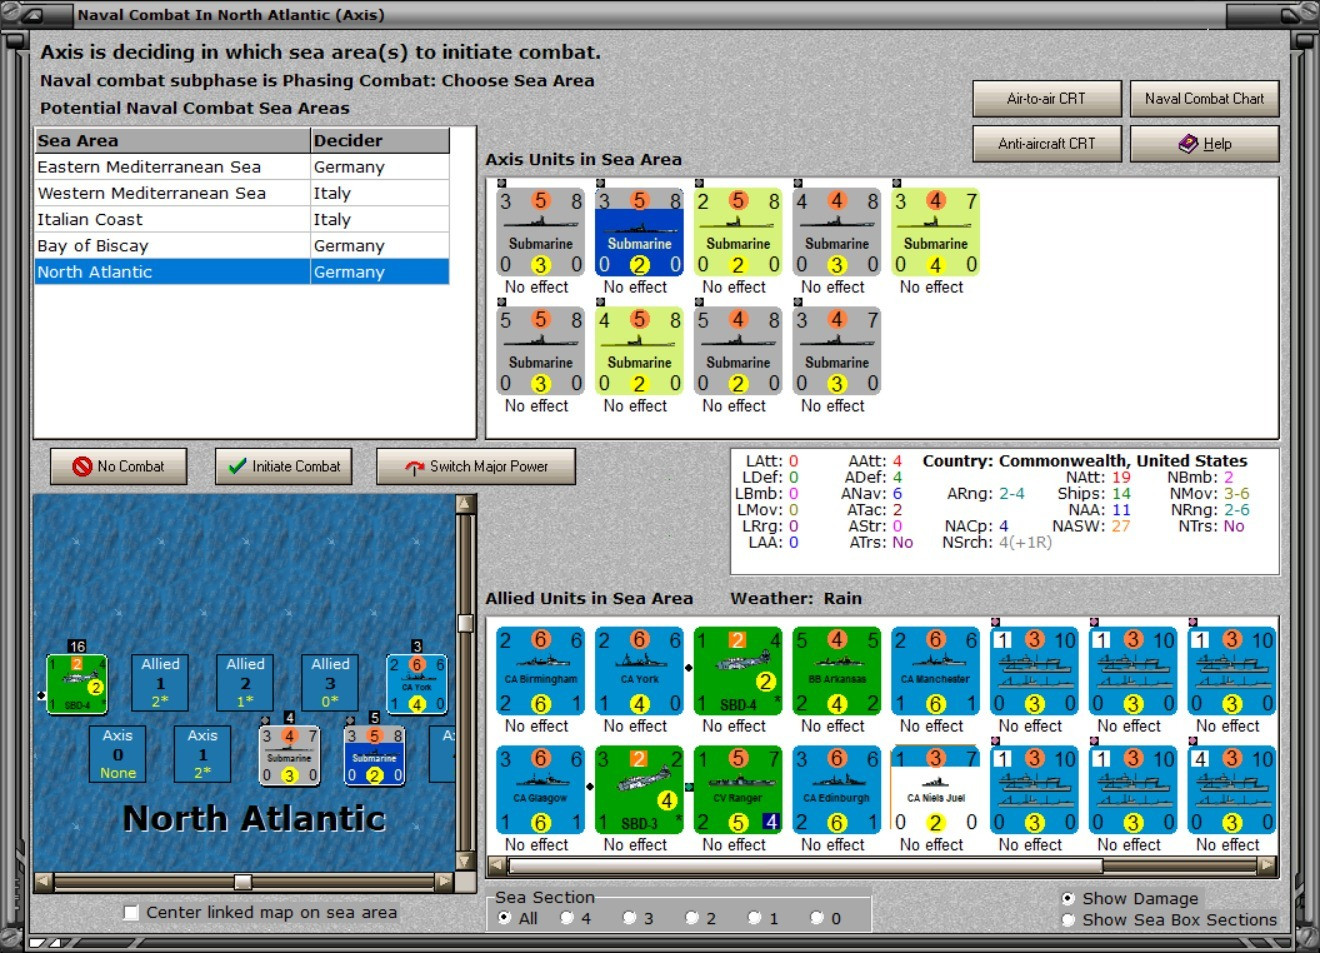Click the Sea Area column header
1320x953 pixels.
coord(173,140)
